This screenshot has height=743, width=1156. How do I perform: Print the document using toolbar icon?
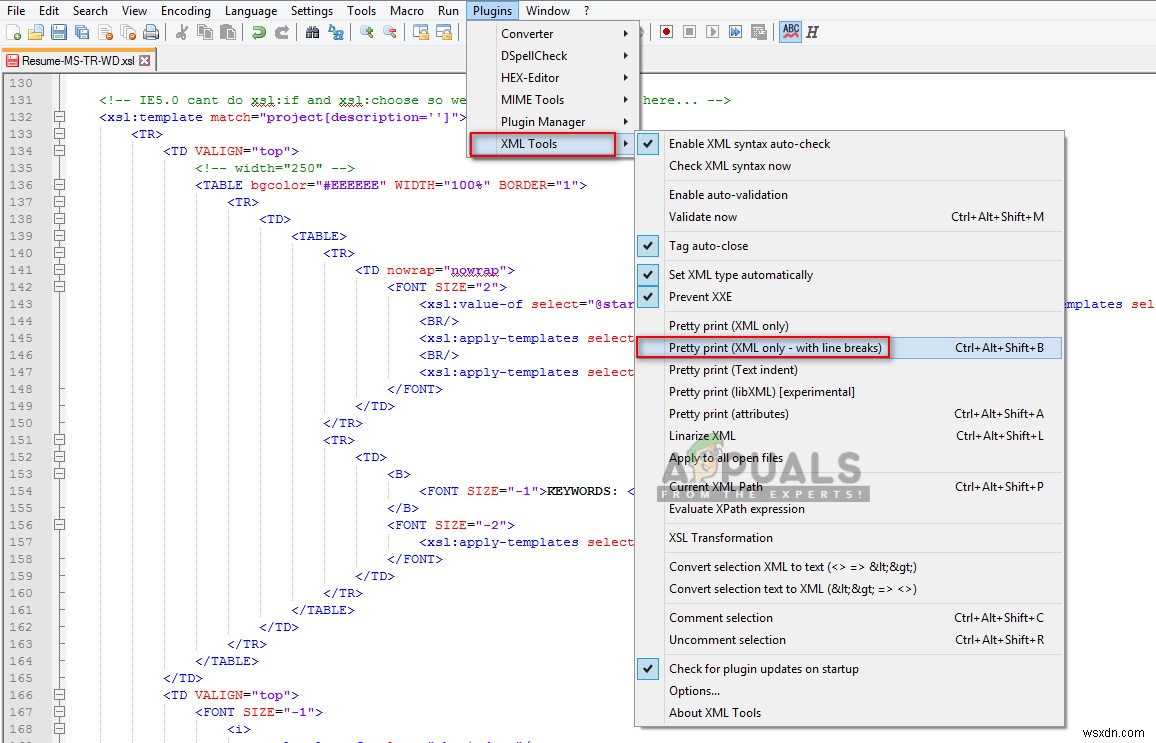[x=151, y=32]
